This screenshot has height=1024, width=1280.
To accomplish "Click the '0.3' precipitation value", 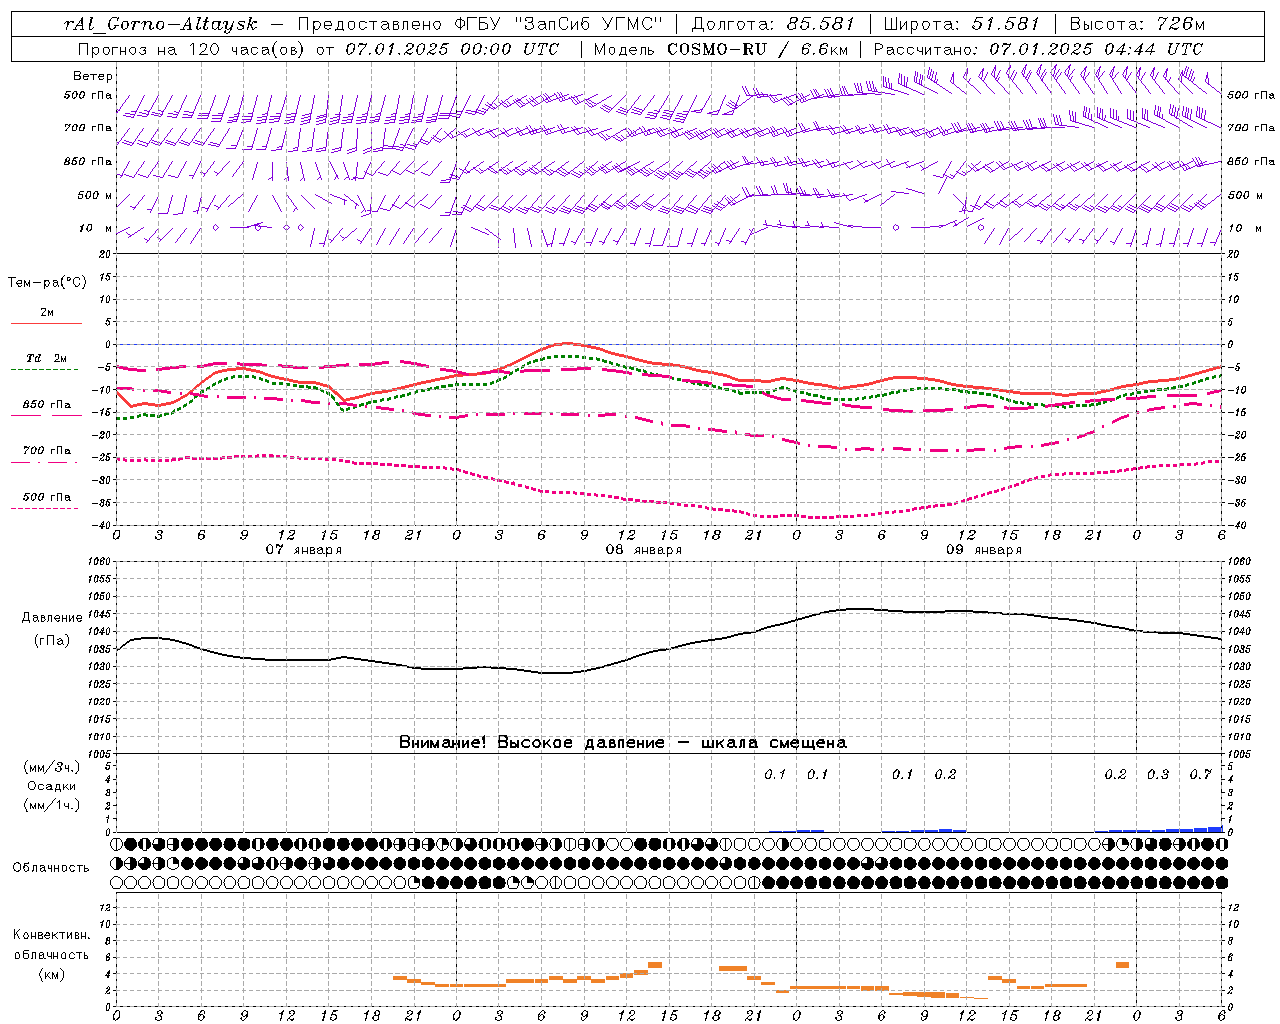I will [x=1158, y=775].
